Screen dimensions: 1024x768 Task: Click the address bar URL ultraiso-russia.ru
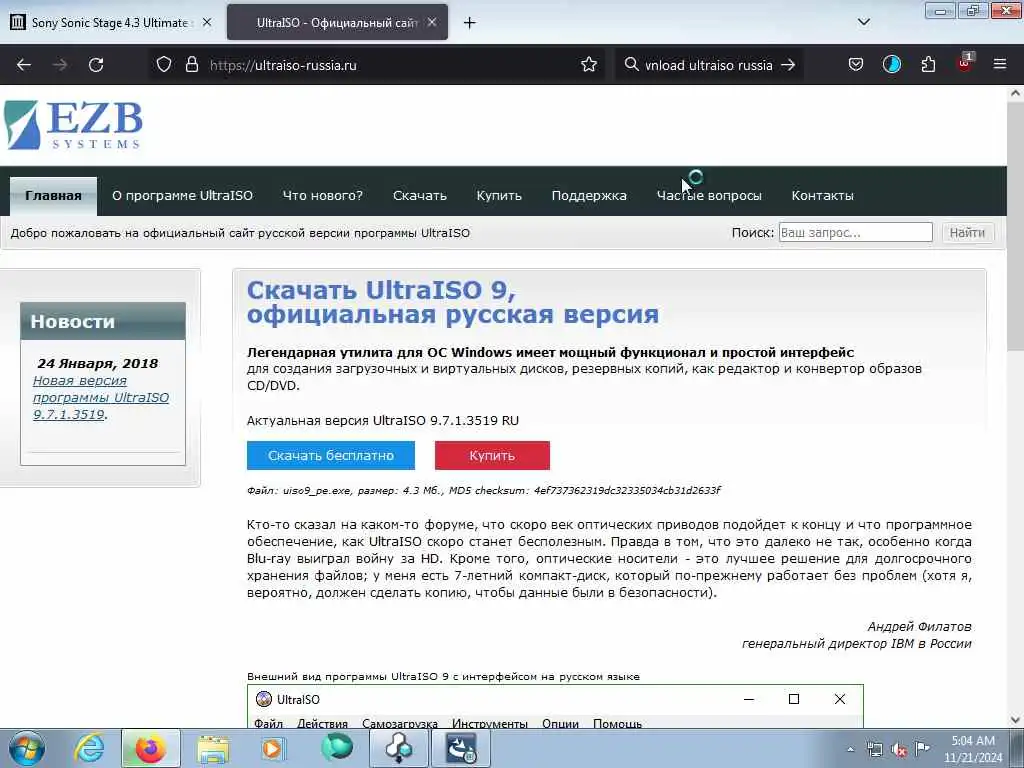click(x=283, y=65)
